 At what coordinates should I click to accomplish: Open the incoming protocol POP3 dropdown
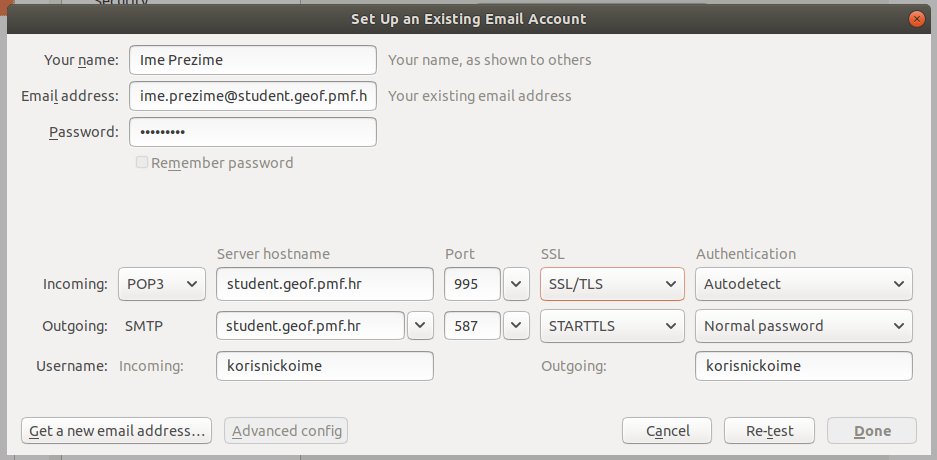[162, 284]
